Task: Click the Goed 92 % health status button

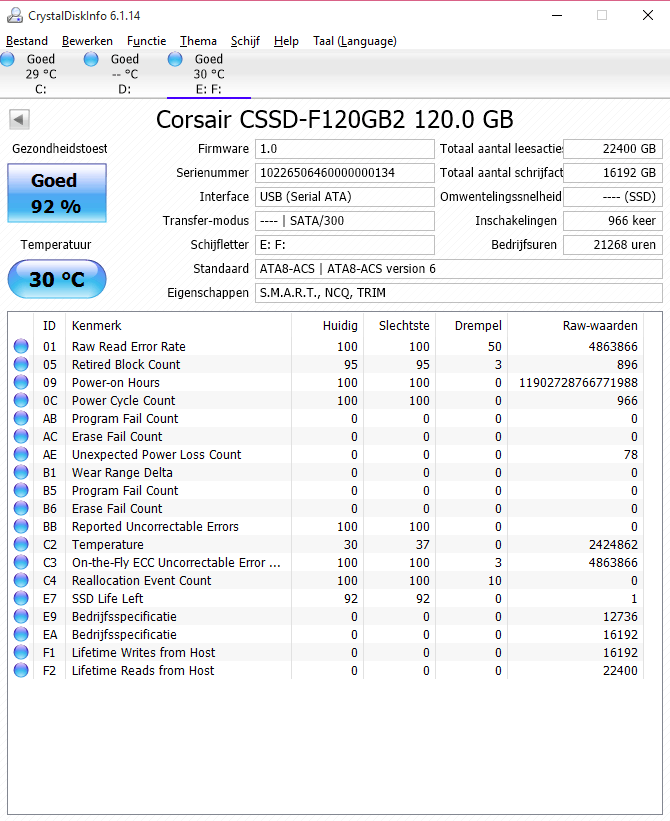Action: pos(57,193)
